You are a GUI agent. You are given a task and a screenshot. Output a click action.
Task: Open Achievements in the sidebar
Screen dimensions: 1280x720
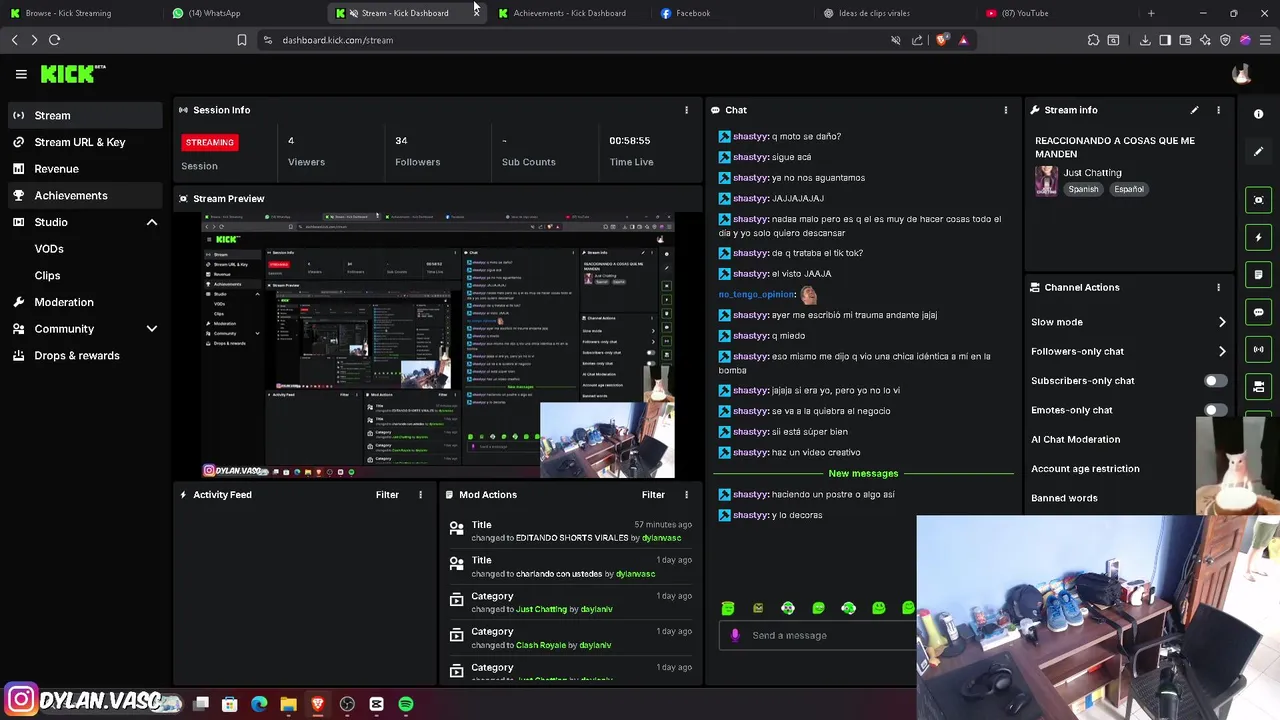tap(84, 195)
